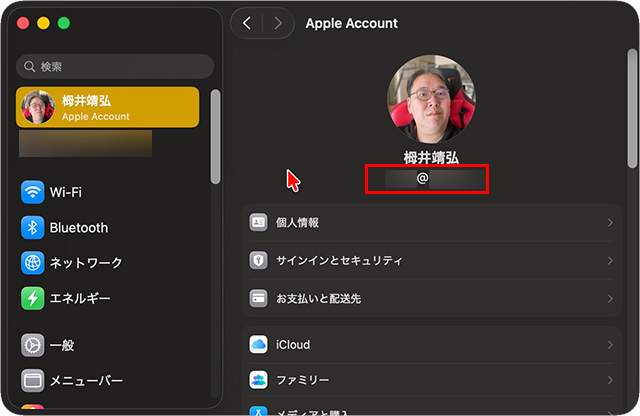Open 個人情報 settings row
640x416 pixels.
pyautogui.click(x=431, y=222)
